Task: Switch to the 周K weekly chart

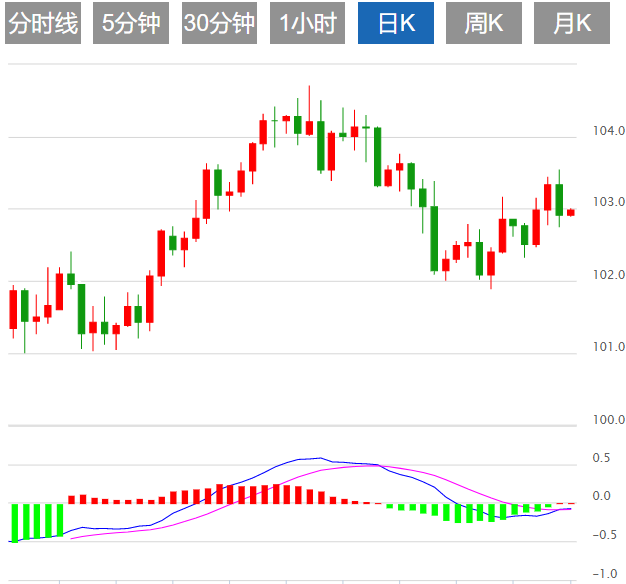Action: click(x=484, y=23)
